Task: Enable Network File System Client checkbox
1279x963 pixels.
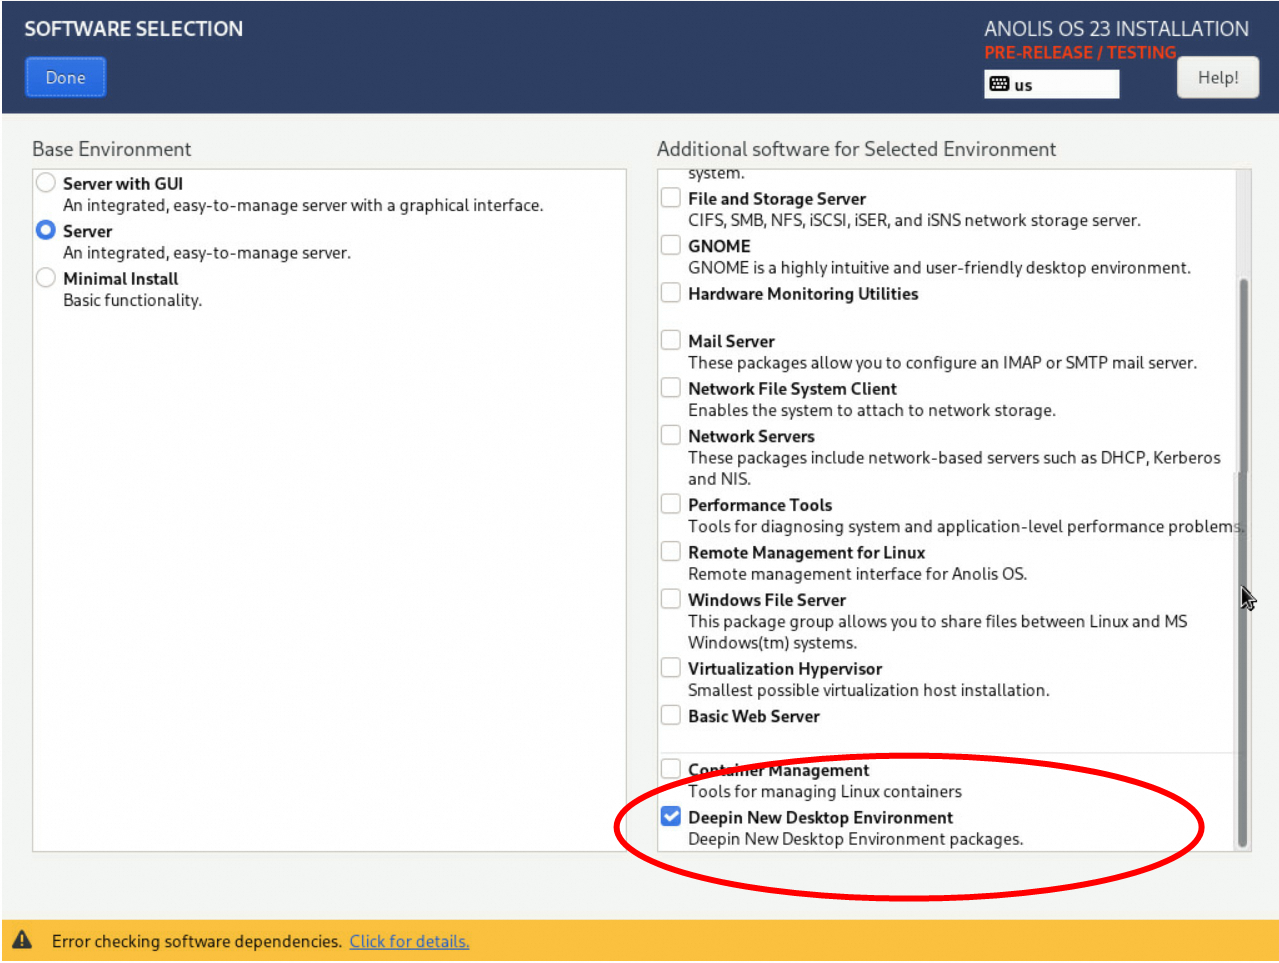Action: point(671,388)
